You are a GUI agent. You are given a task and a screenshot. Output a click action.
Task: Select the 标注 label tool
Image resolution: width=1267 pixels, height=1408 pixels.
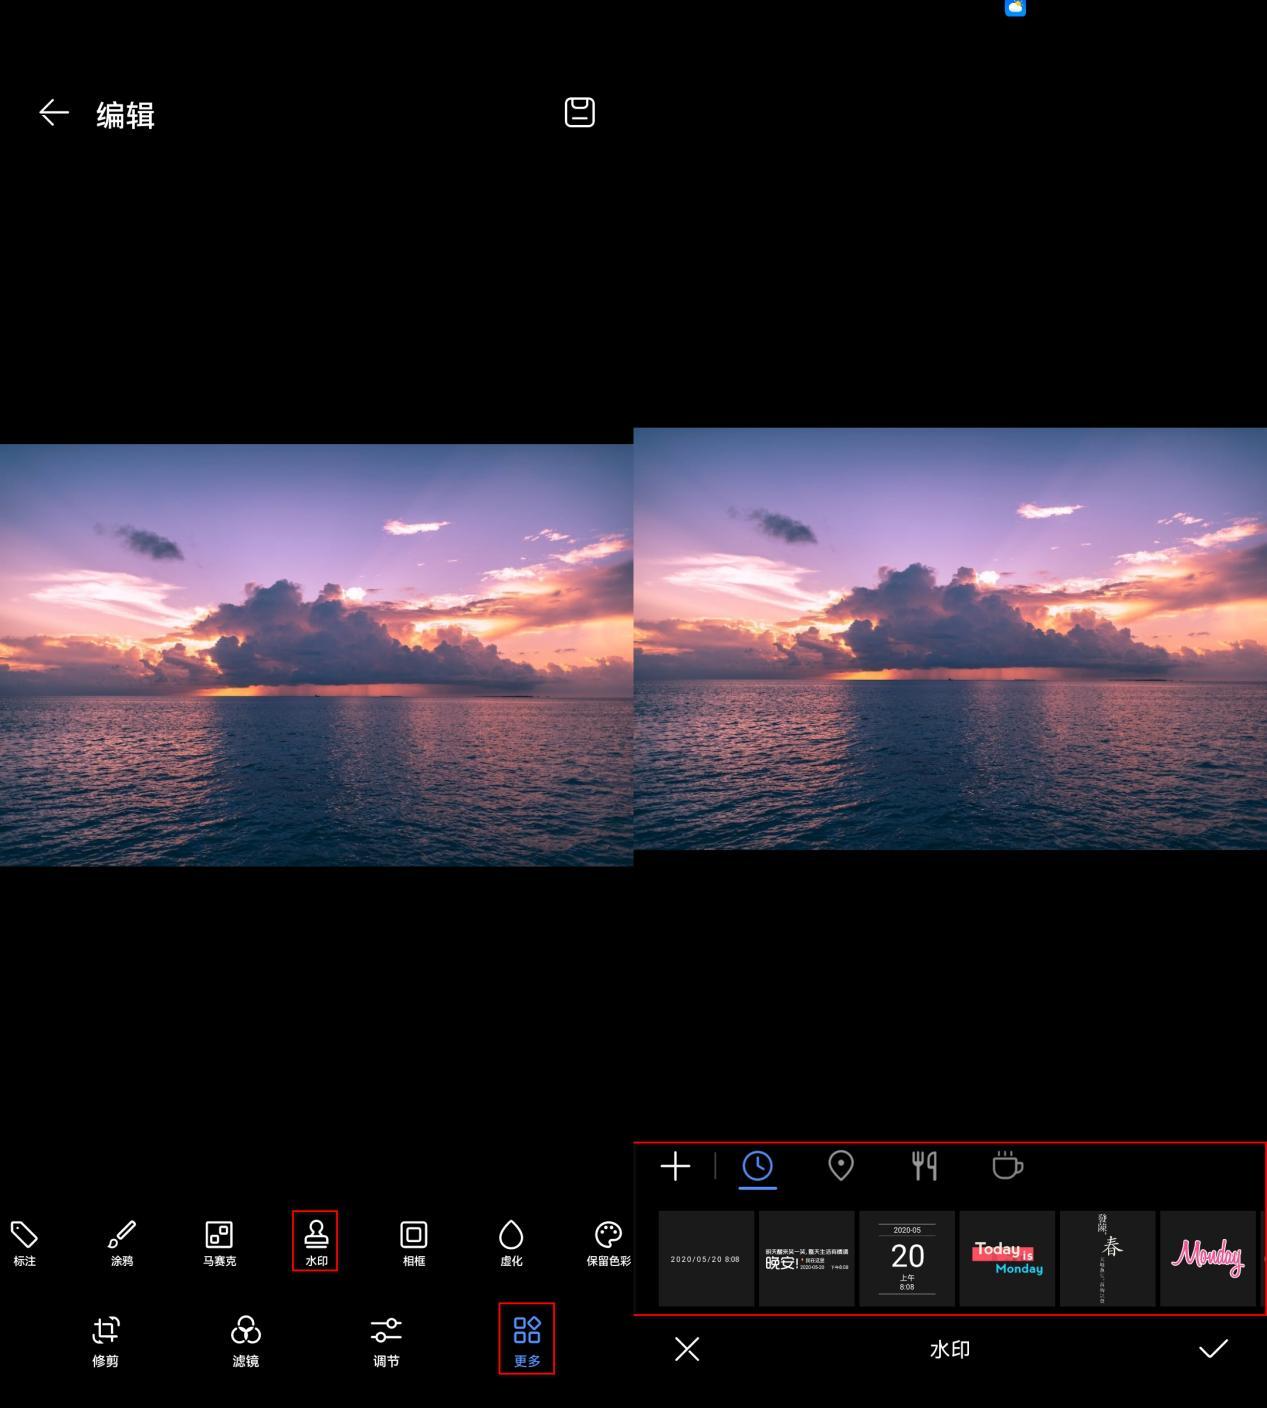[x=24, y=1243]
